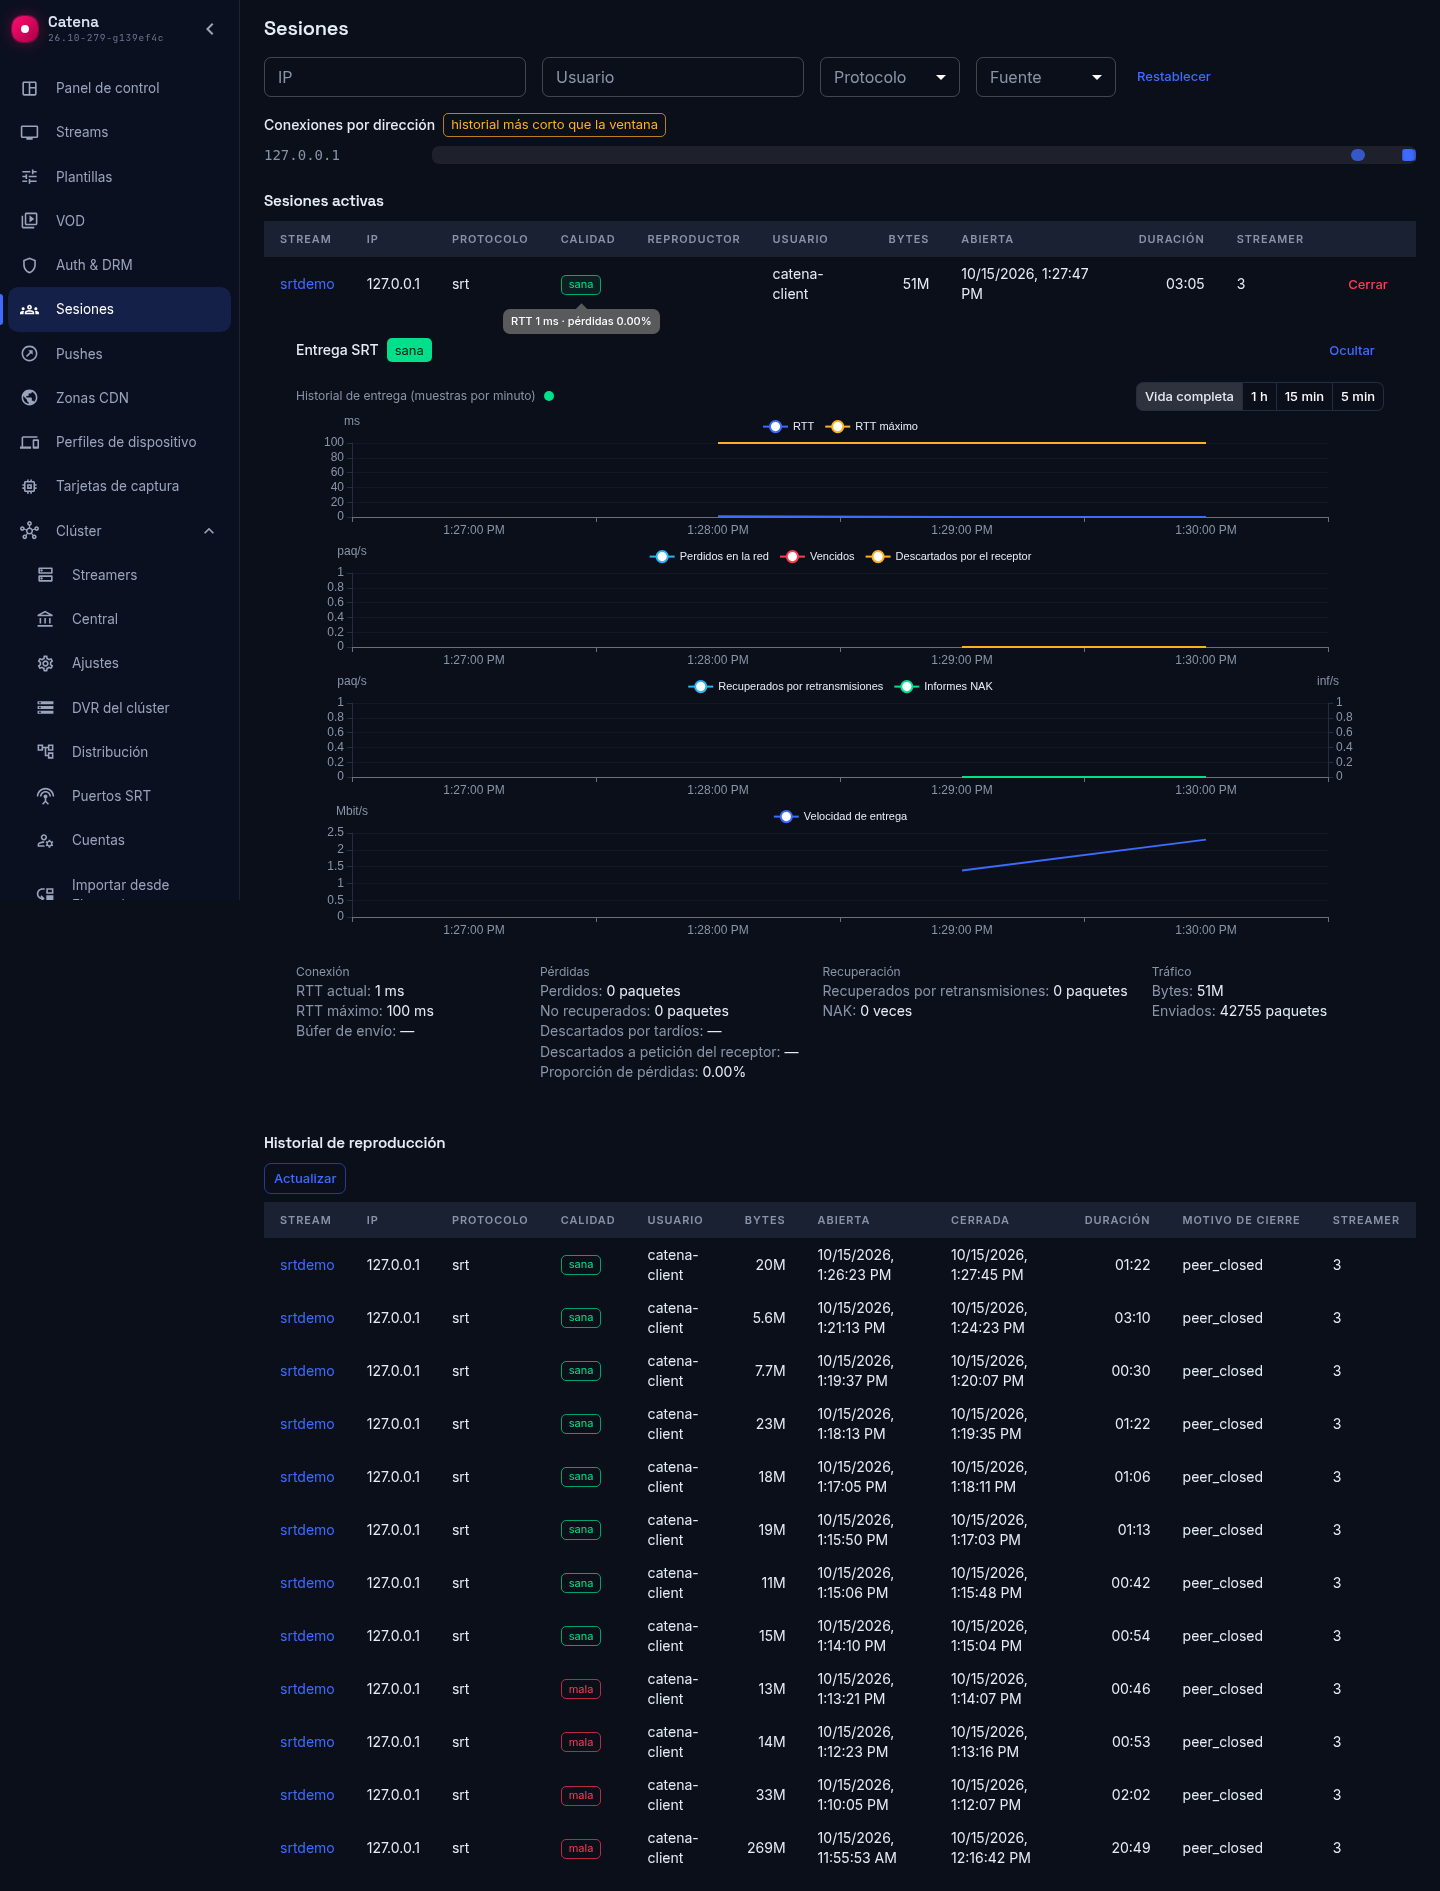The width and height of the screenshot is (1440, 1891).
Task: Select the 1 h time range
Action: pos(1259,397)
